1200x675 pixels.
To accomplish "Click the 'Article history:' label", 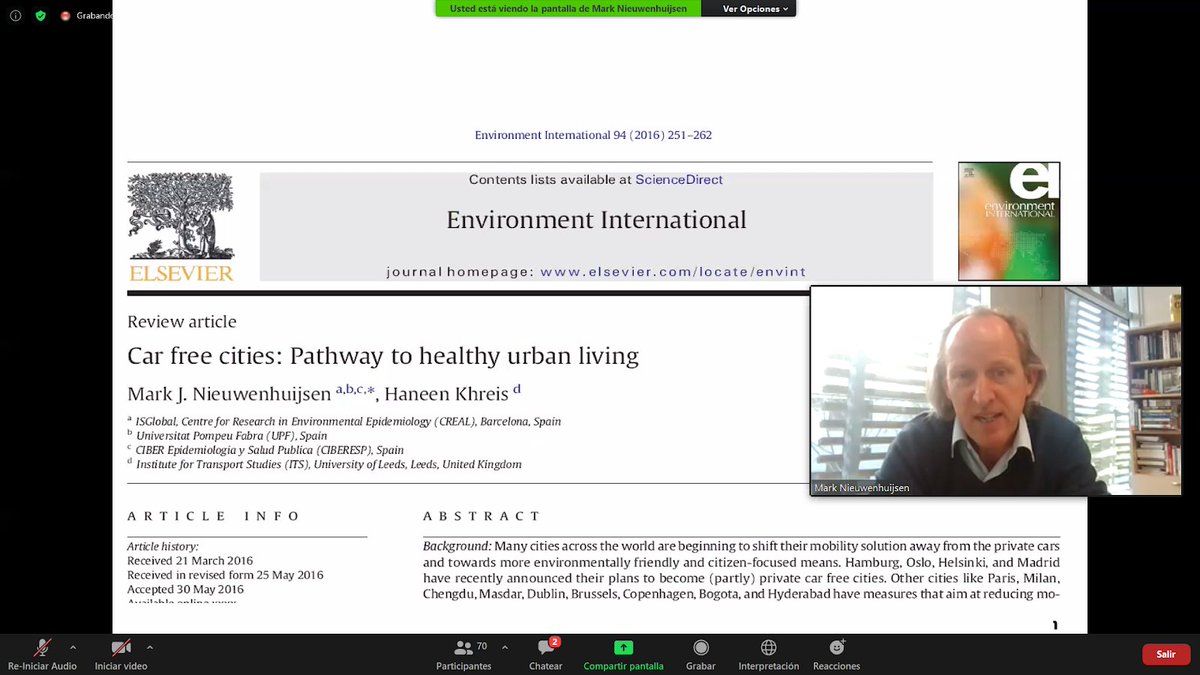I will point(163,547).
